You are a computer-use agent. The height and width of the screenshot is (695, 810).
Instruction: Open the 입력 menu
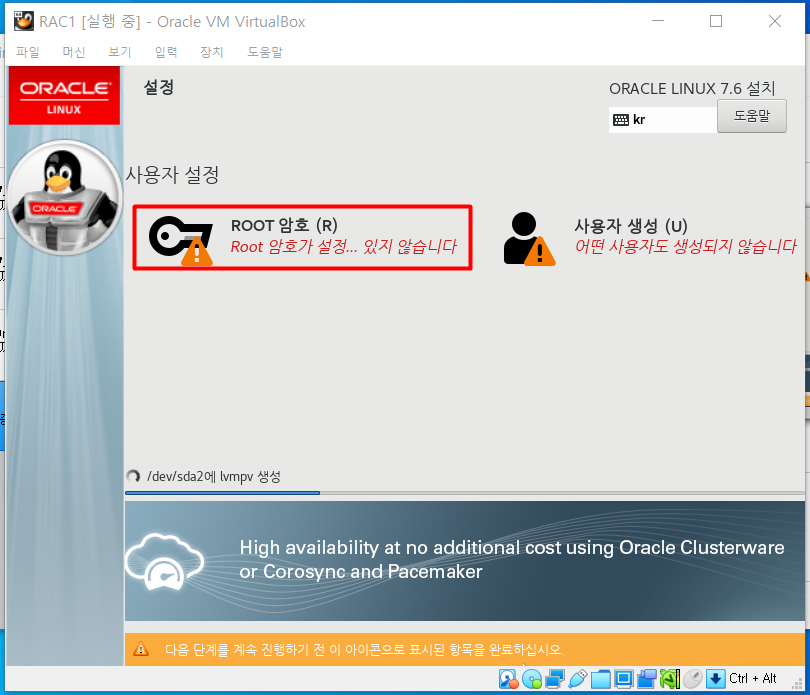pos(166,52)
